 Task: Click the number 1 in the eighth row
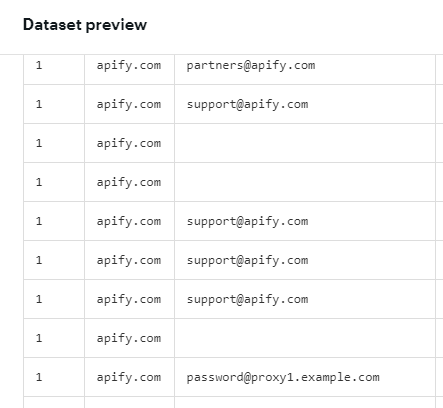[39, 338]
